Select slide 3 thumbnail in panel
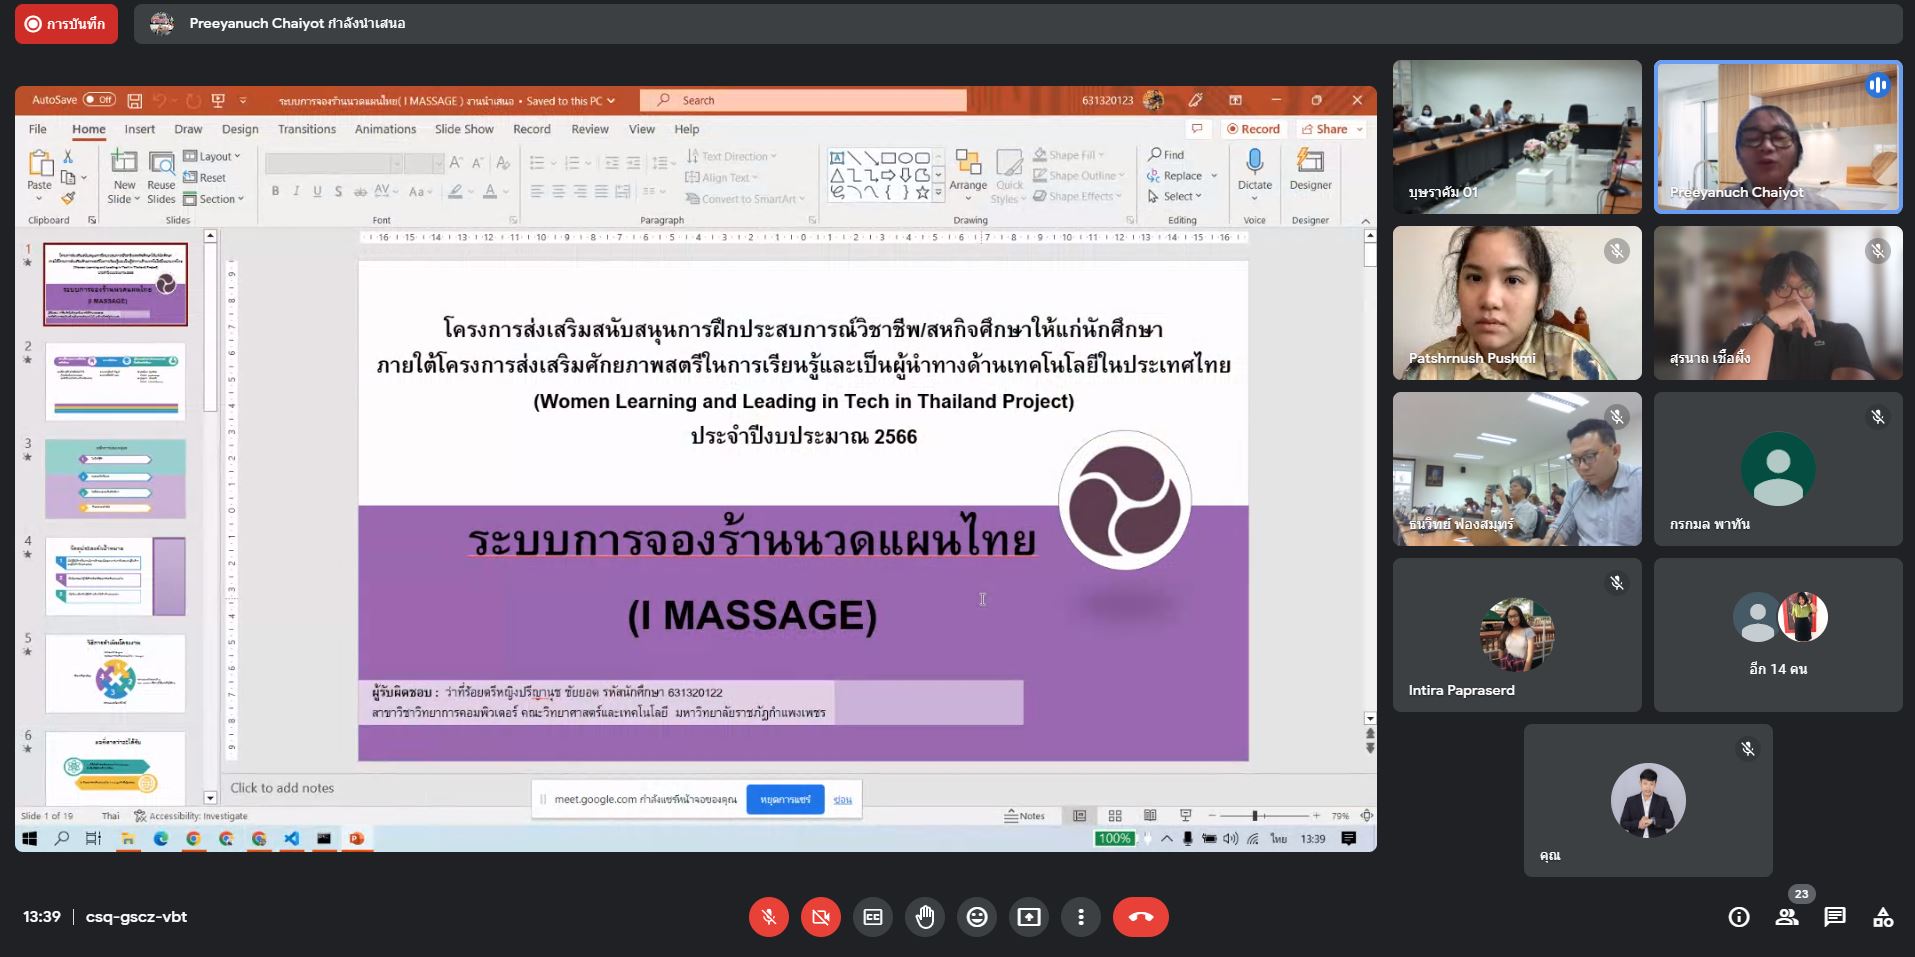The image size is (1915, 957). (x=115, y=479)
